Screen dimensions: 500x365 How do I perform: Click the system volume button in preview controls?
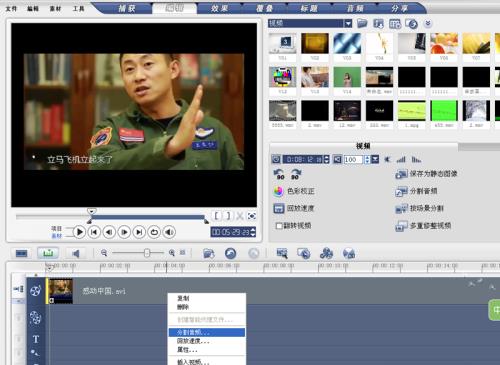pyautogui.click(x=169, y=232)
